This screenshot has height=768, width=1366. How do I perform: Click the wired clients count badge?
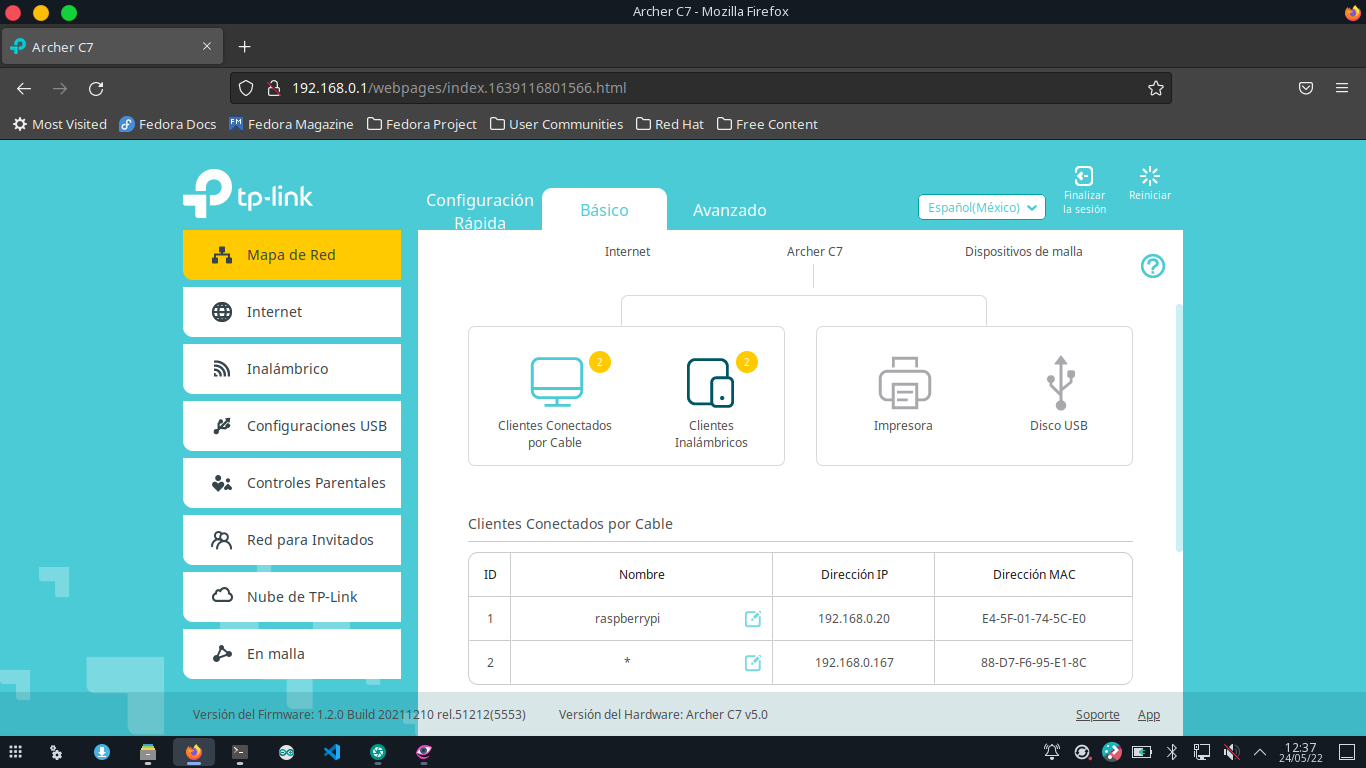(600, 362)
